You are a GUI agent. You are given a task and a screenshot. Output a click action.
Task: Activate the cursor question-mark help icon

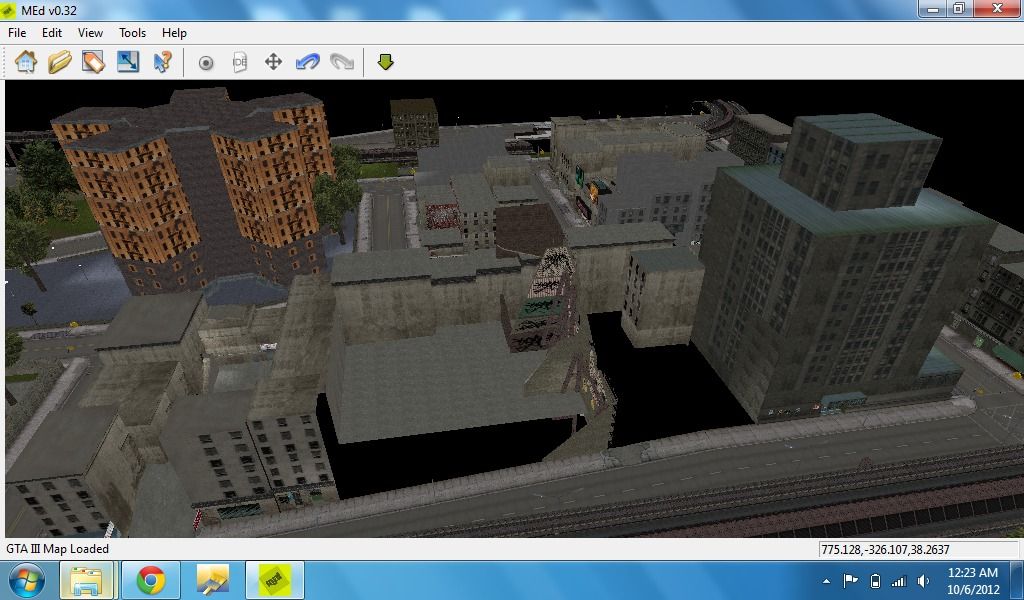point(162,62)
